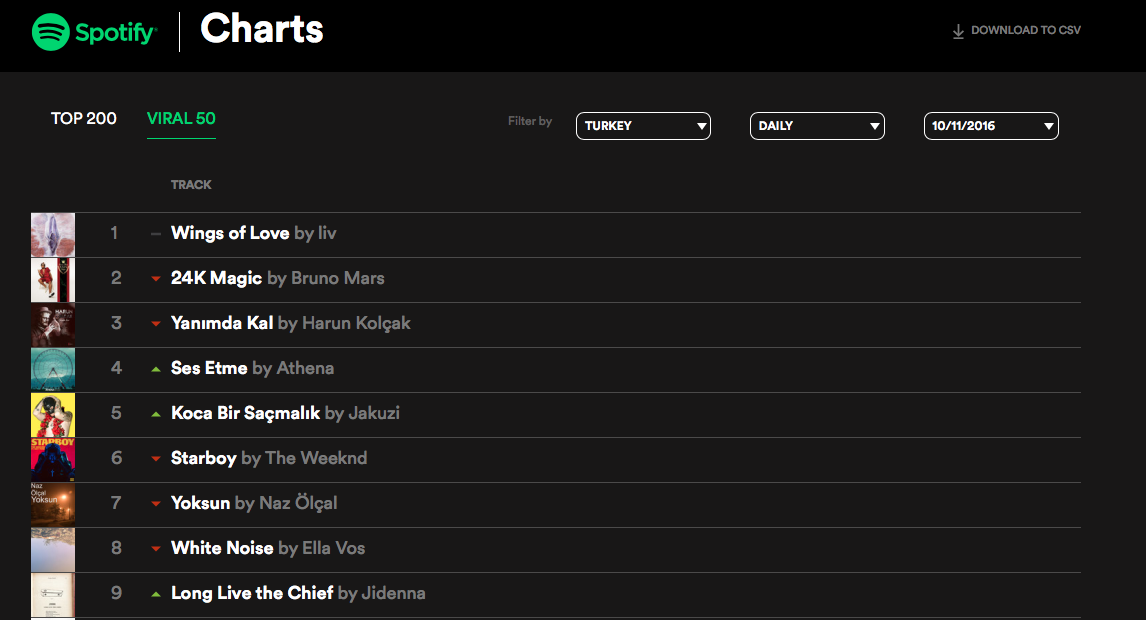Click Download to CSV link
This screenshot has height=620, width=1146.
1025,30
